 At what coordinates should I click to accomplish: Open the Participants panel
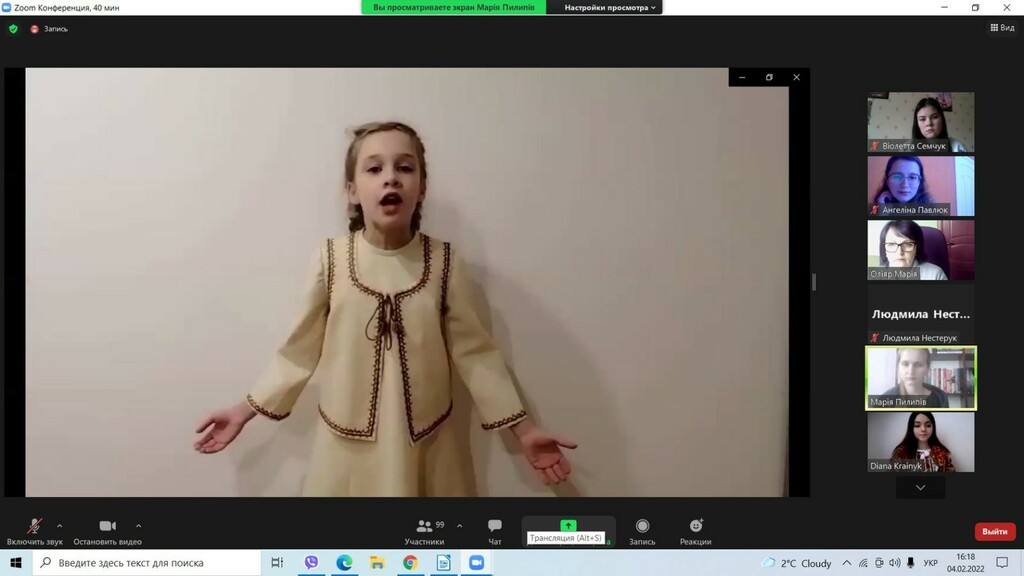(425, 531)
